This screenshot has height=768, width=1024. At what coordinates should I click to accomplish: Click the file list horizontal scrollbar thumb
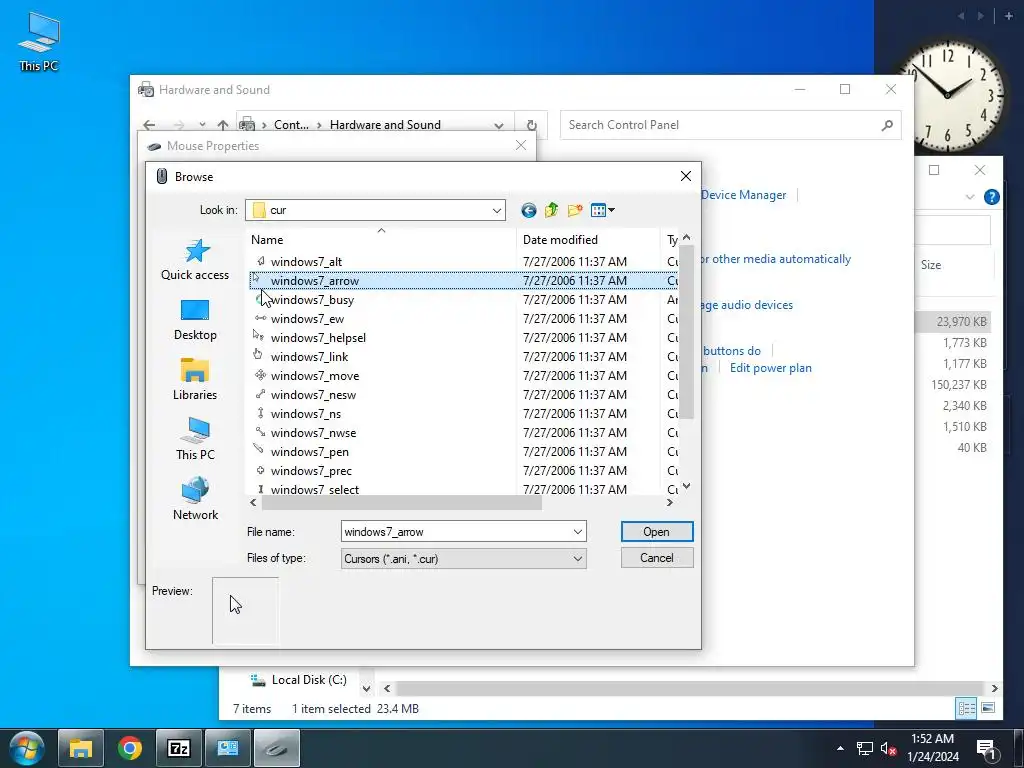tap(402, 502)
